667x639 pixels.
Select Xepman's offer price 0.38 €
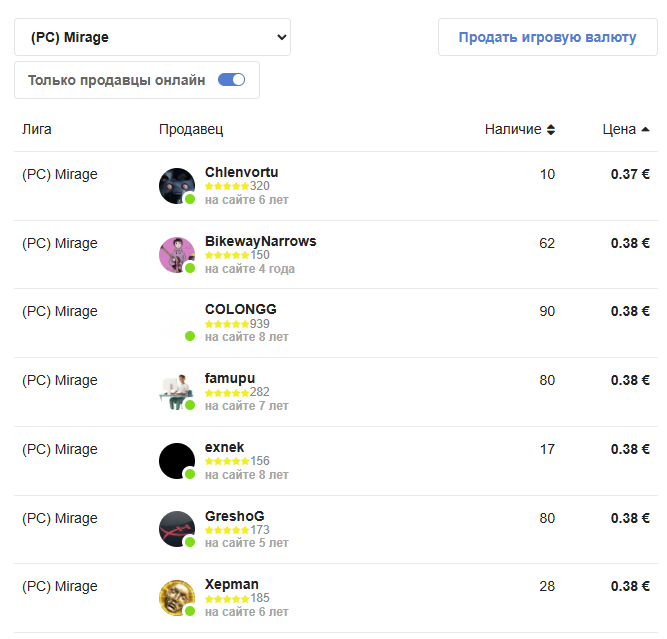[x=630, y=587]
